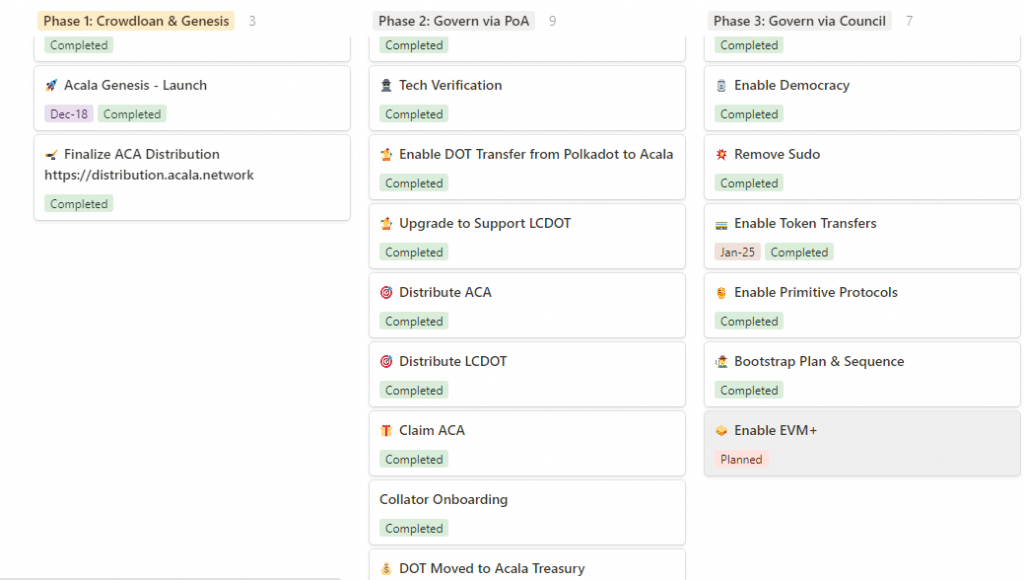
Task: Click the ballot icon on Enable Democracy
Action: (722, 86)
